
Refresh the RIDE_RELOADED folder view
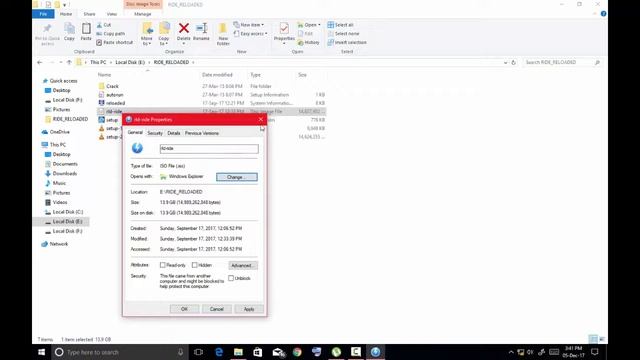tap(513, 62)
